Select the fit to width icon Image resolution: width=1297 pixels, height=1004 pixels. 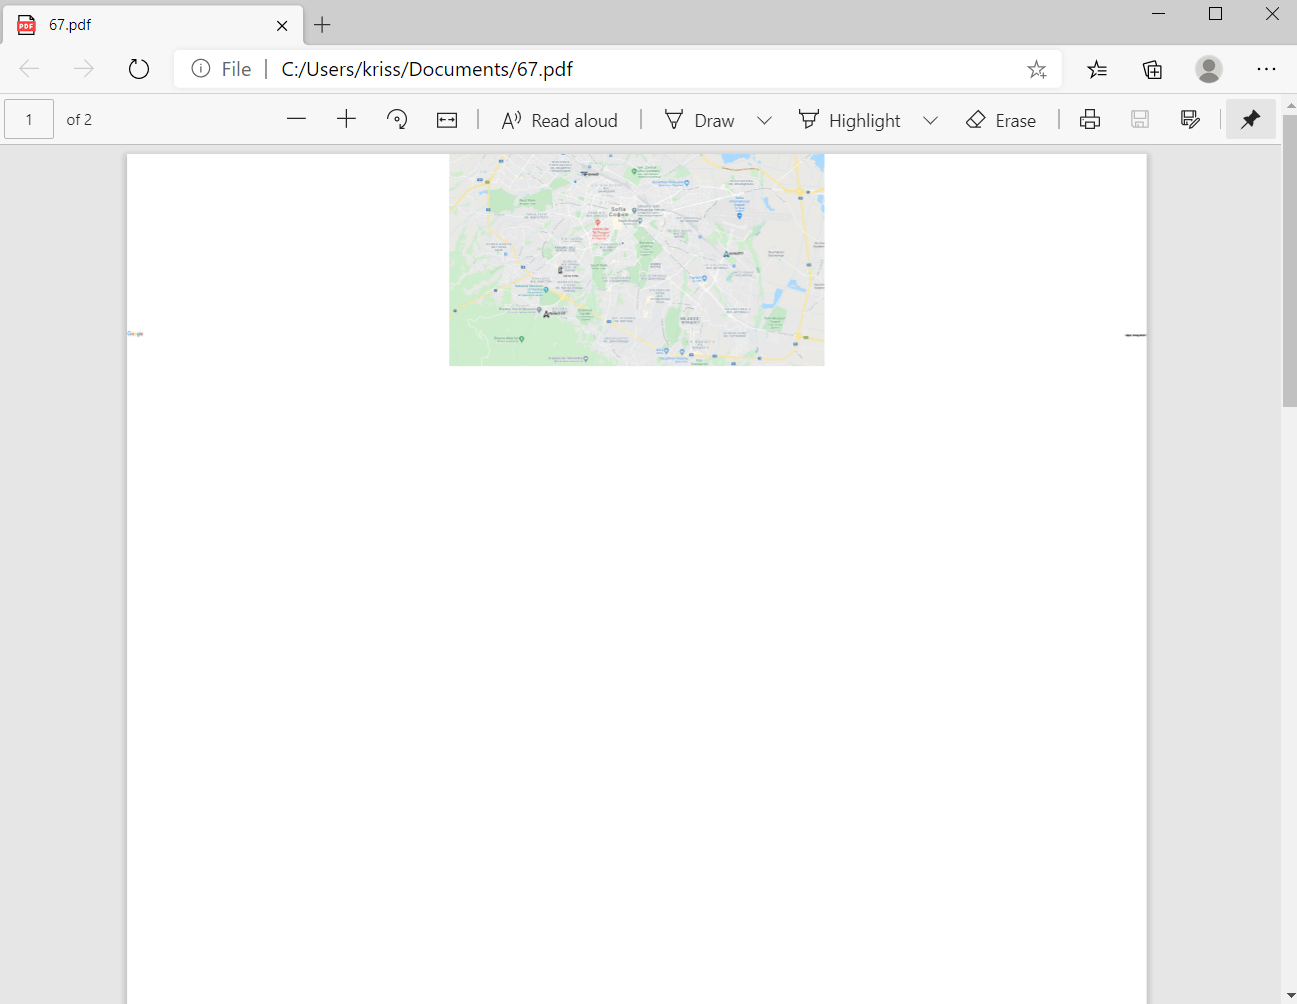pyautogui.click(x=446, y=119)
